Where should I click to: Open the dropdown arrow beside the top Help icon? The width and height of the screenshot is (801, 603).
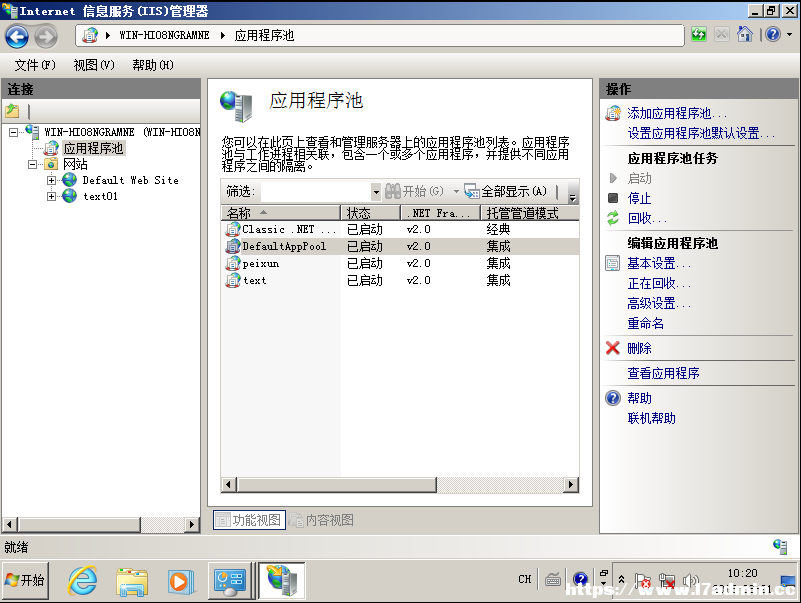[789, 35]
